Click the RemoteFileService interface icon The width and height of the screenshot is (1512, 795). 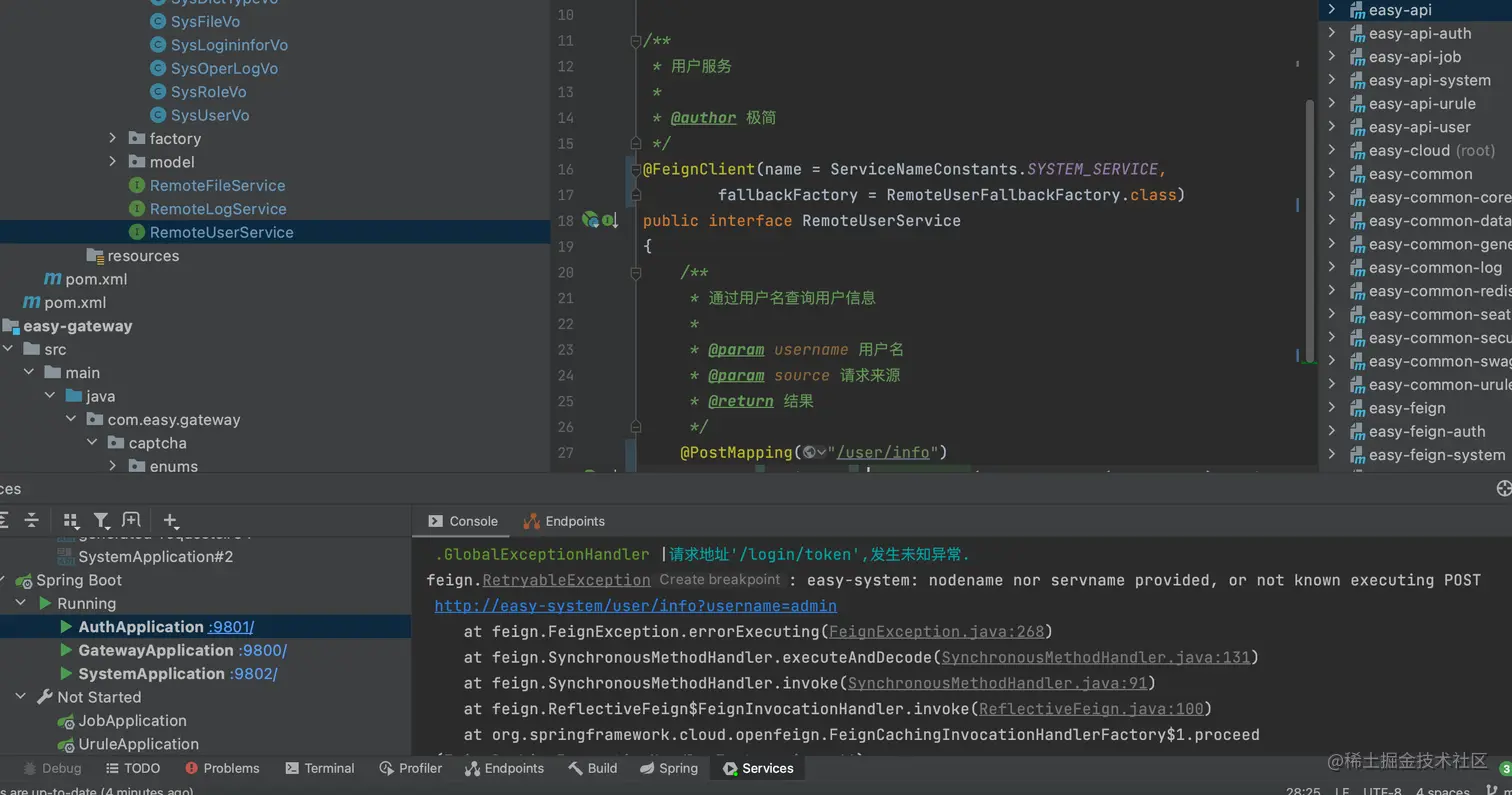point(138,185)
